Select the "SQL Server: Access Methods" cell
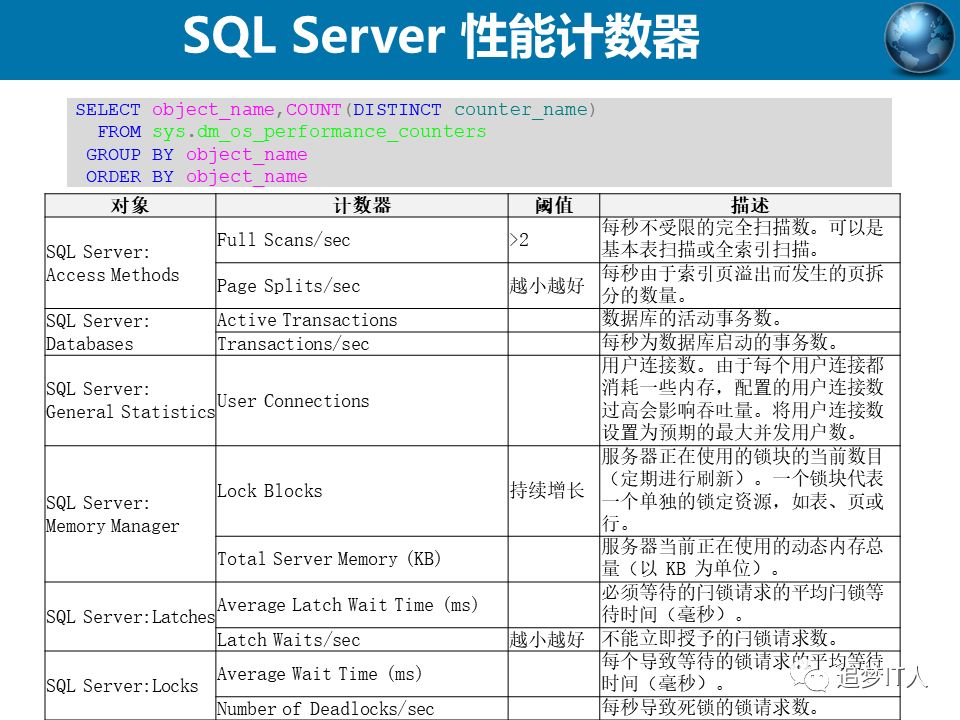960x720 pixels. pyautogui.click(x=130, y=263)
